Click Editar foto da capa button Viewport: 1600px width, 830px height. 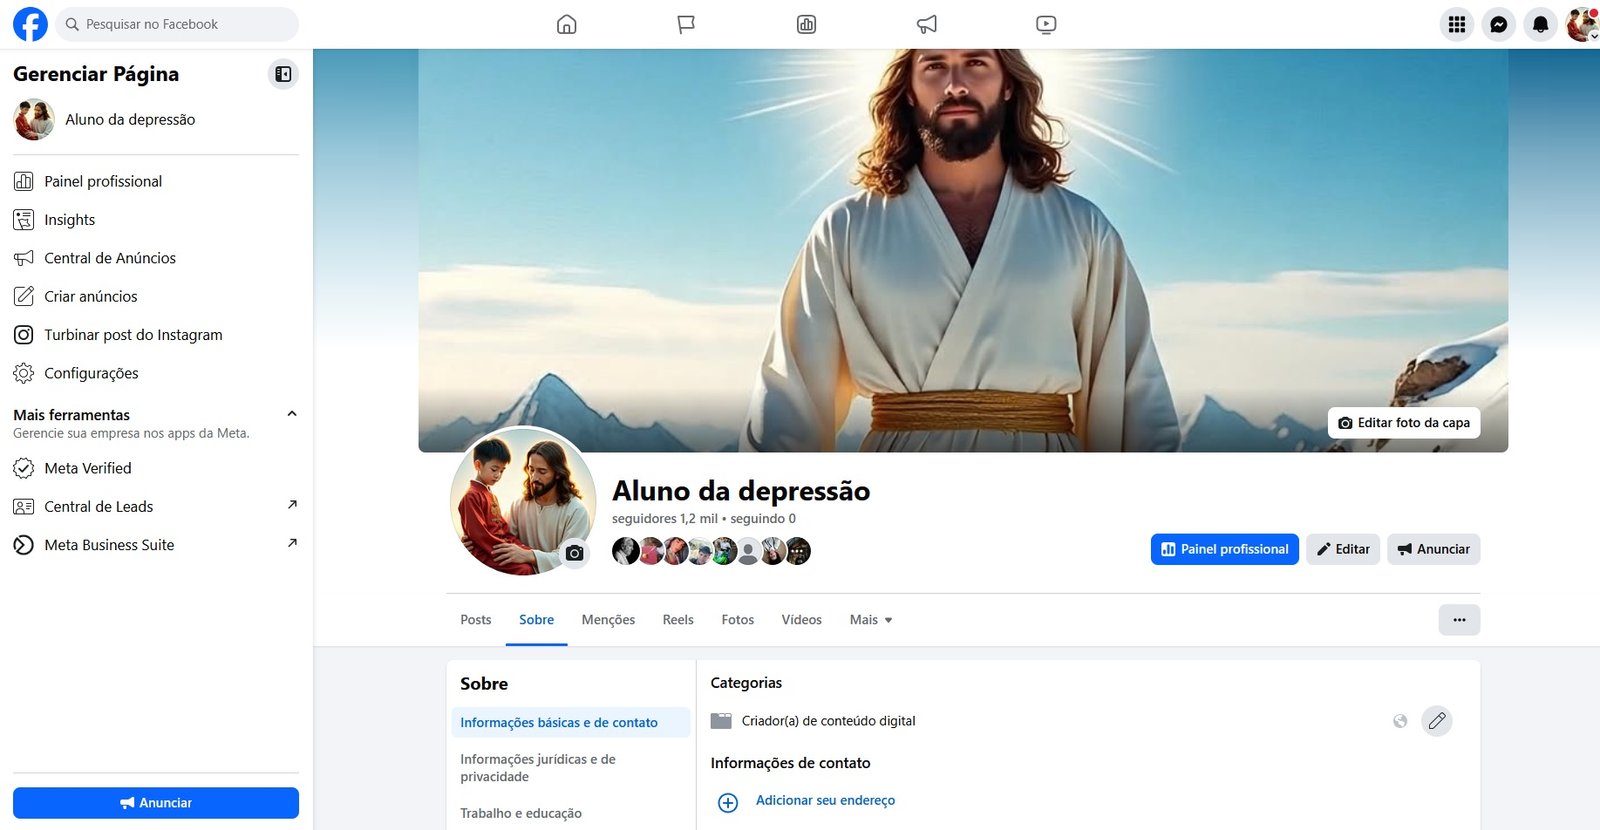point(1404,423)
